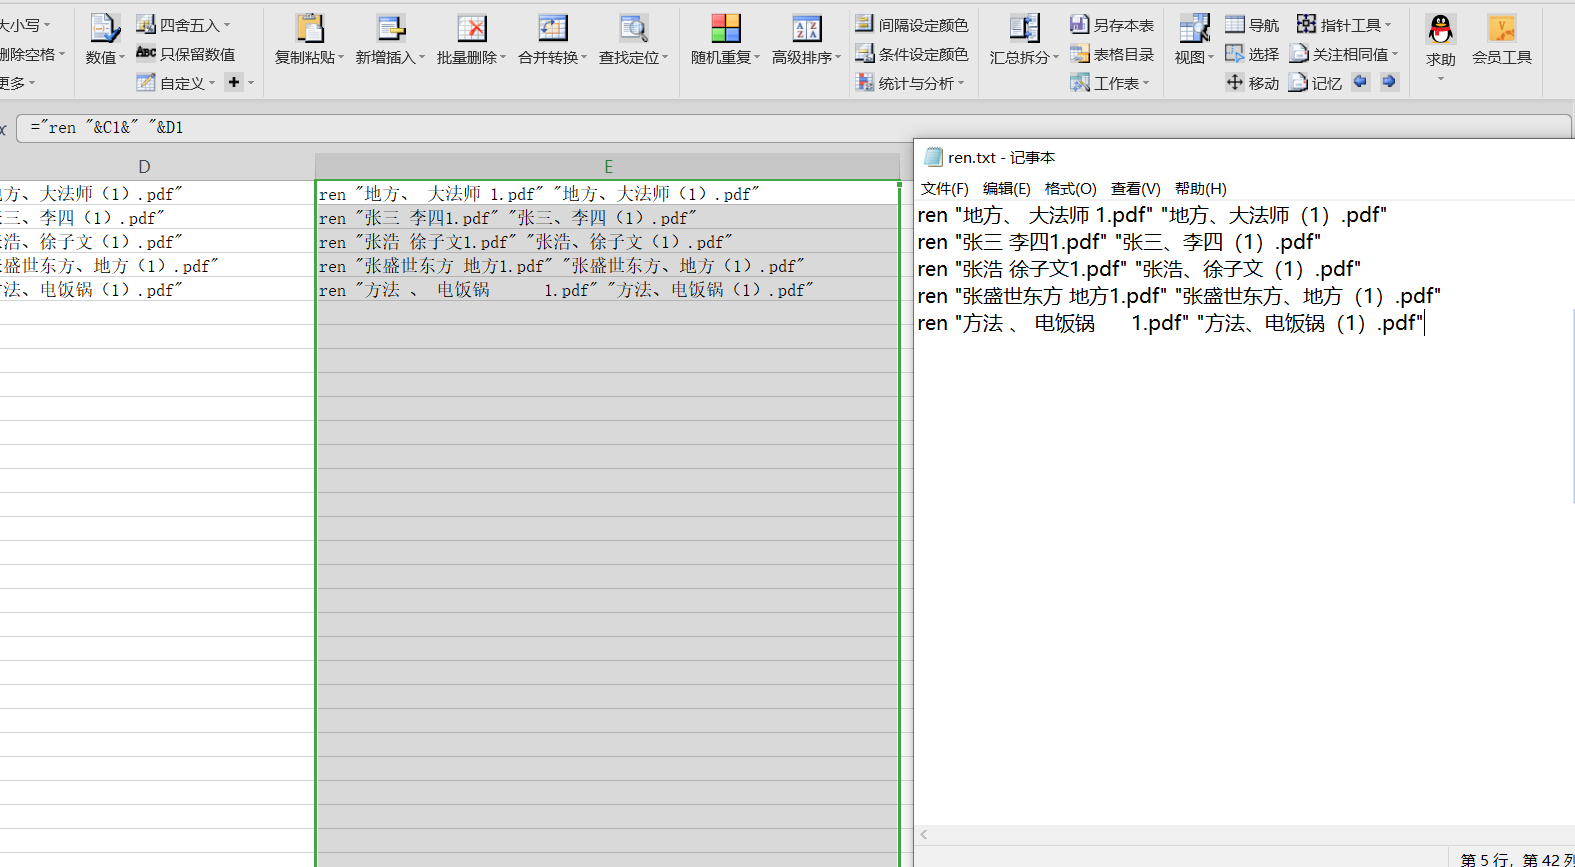Open the 四舍五入 dropdown arrow

tap(227, 25)
